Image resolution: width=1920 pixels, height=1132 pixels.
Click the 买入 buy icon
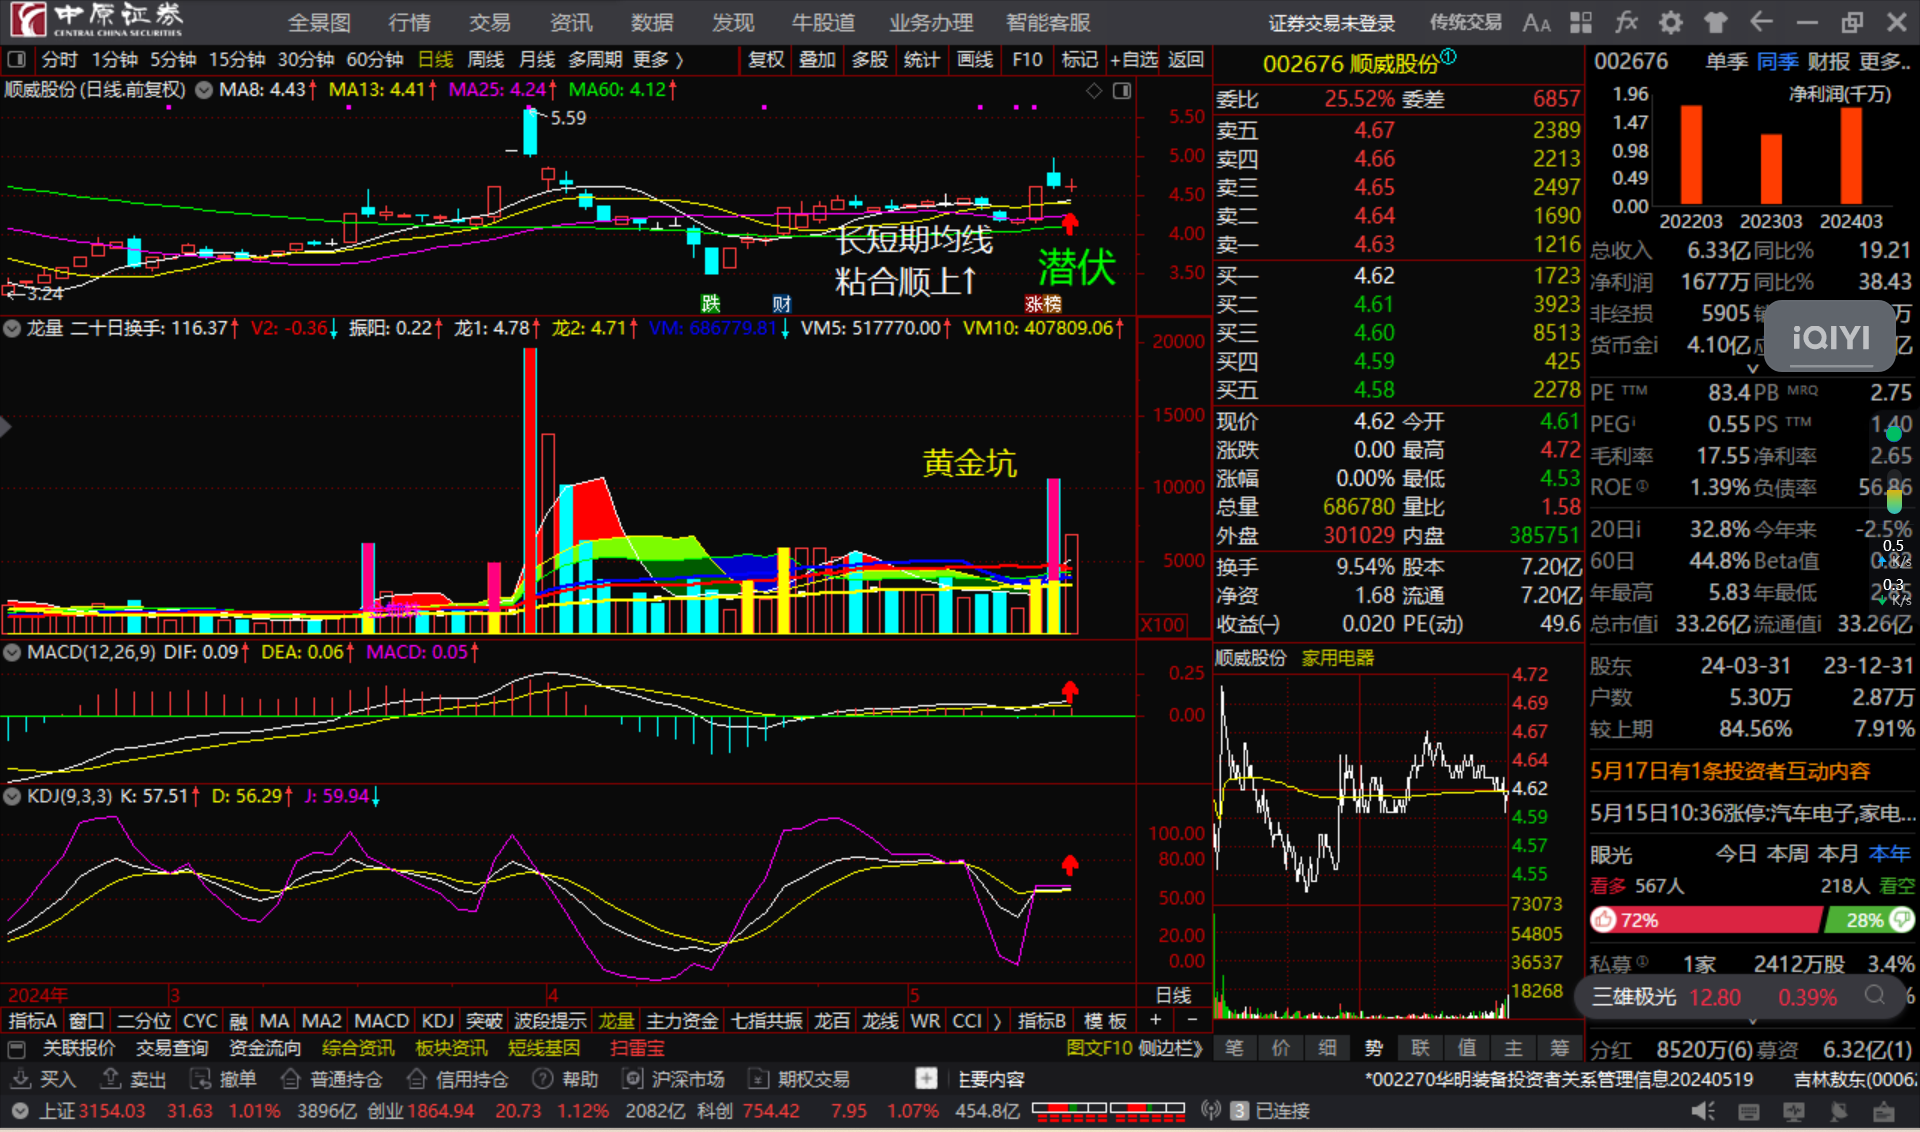click(x=20, y=1079)
